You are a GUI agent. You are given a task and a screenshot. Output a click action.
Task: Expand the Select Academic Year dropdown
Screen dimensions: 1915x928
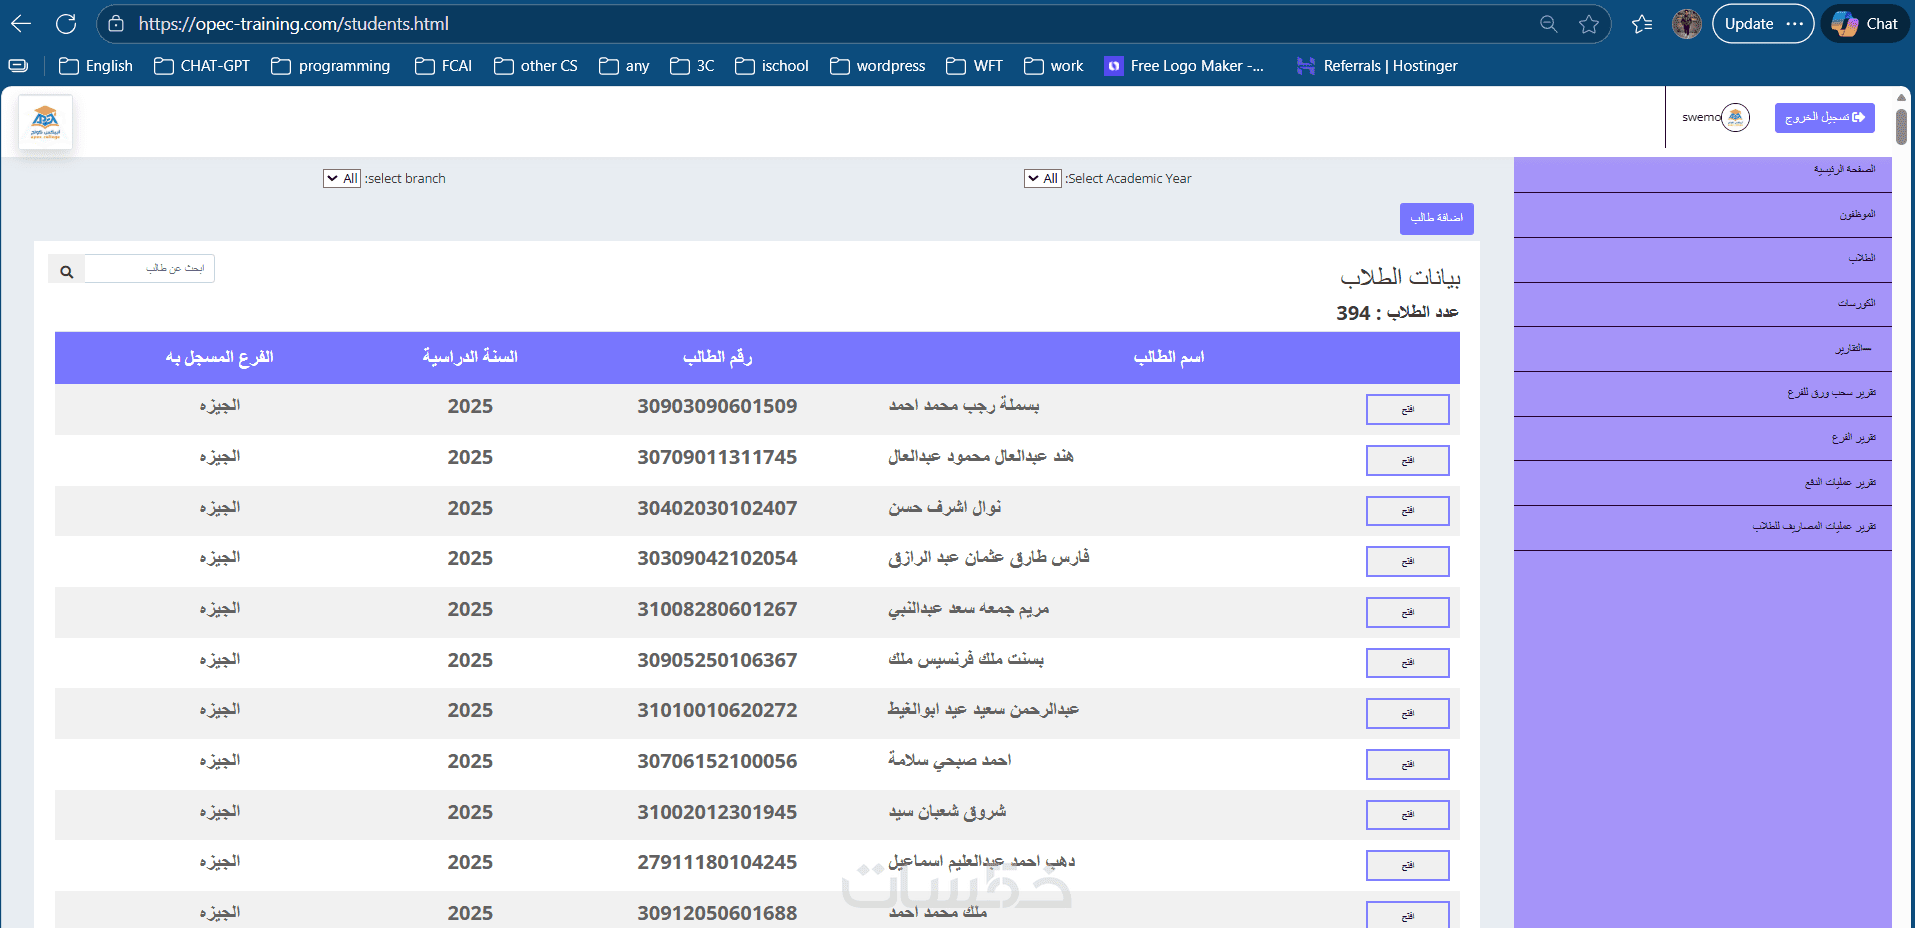1043,178
